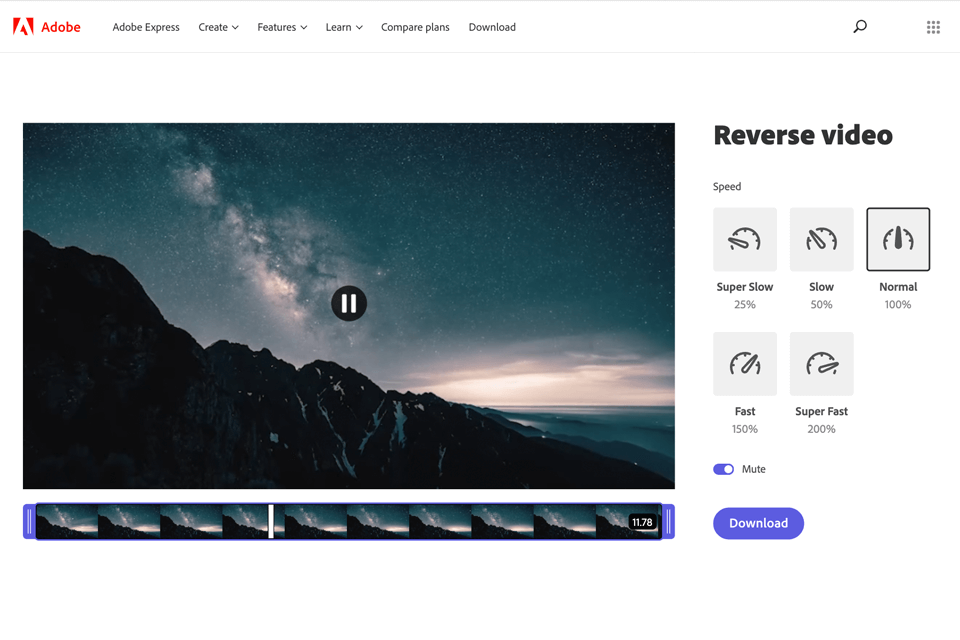The height and width of the screenshot is (640, 960).
Task: Click the Mute label text
Action: click(754, 469)
